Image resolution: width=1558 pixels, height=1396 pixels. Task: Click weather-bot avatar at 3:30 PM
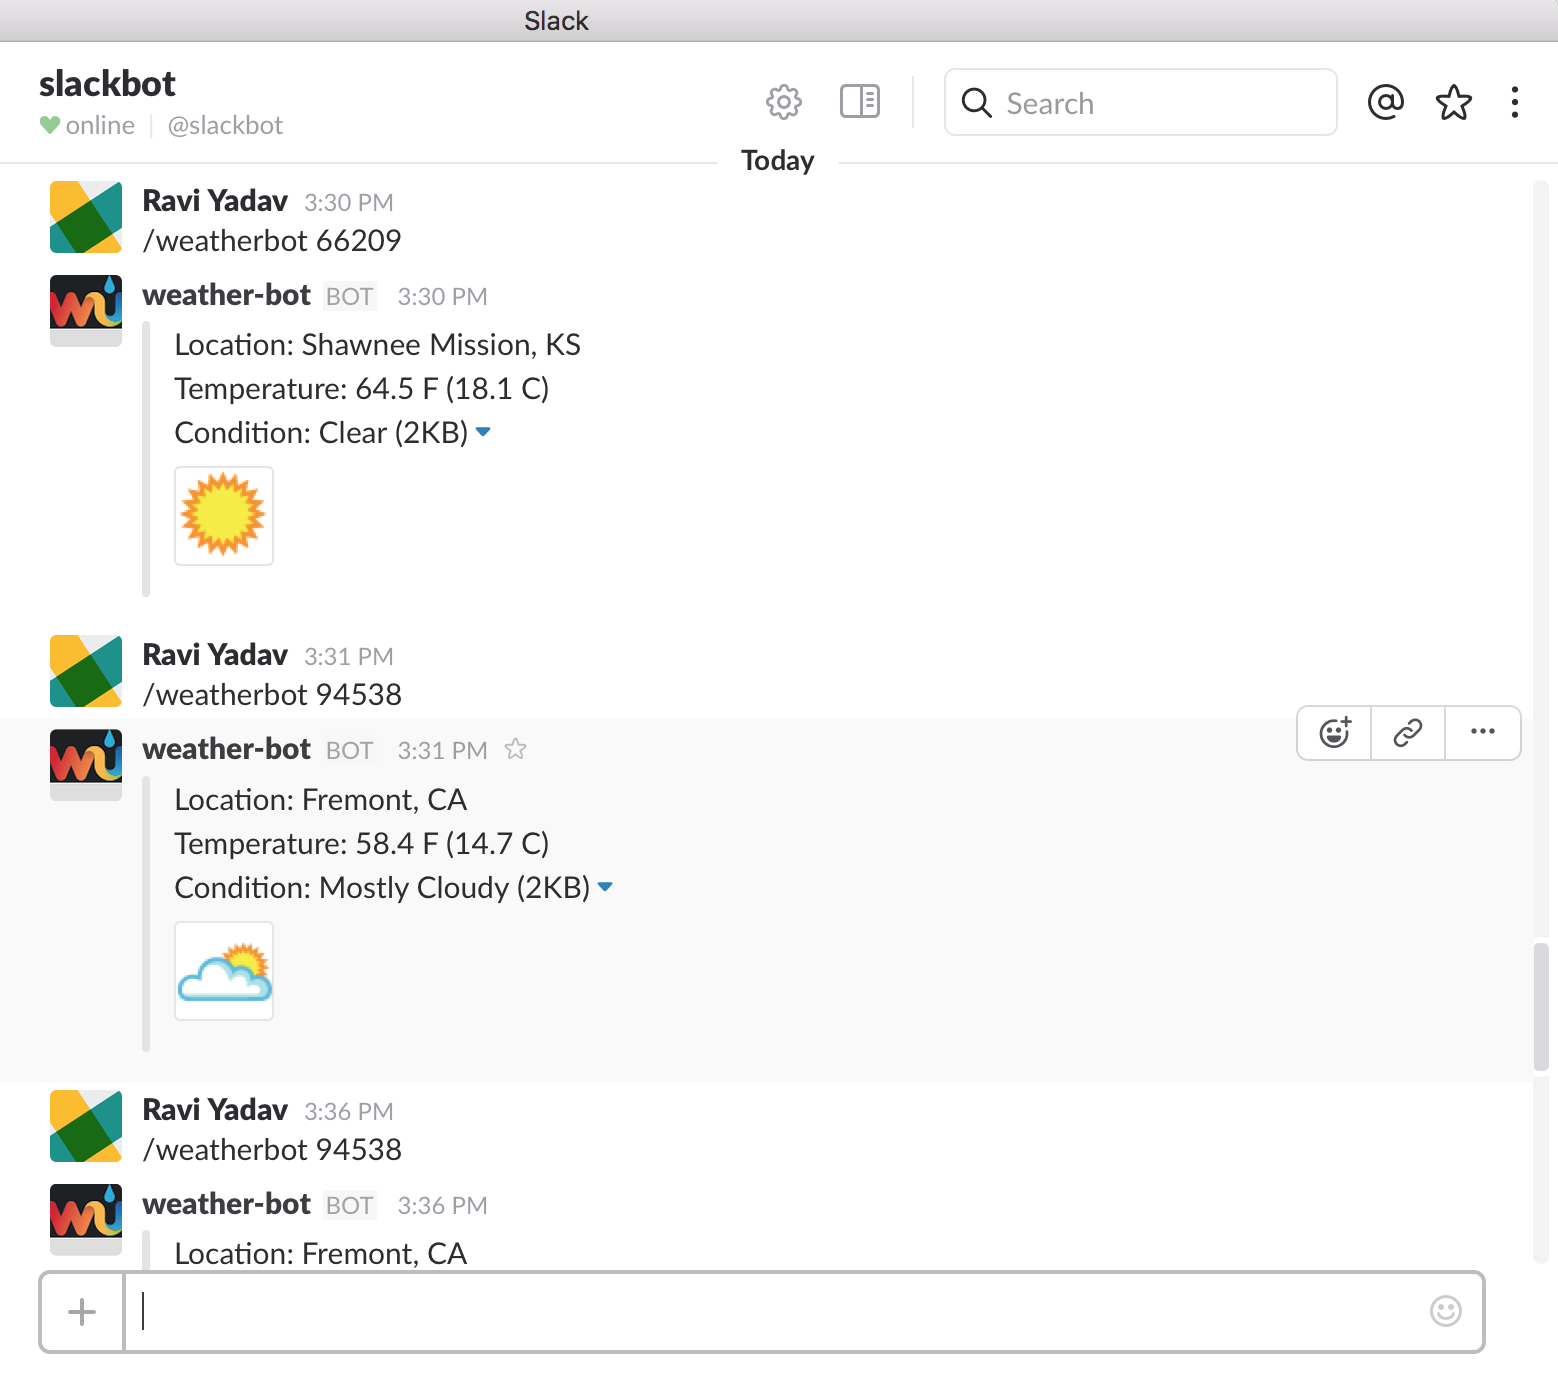[x=86, y=311]
